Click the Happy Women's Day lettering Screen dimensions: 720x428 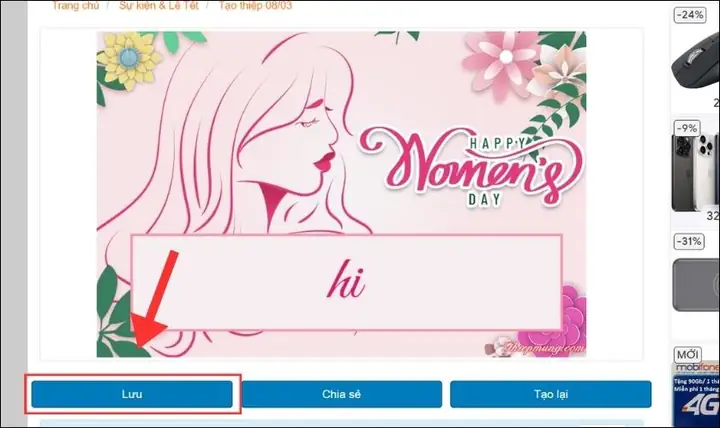471,166
